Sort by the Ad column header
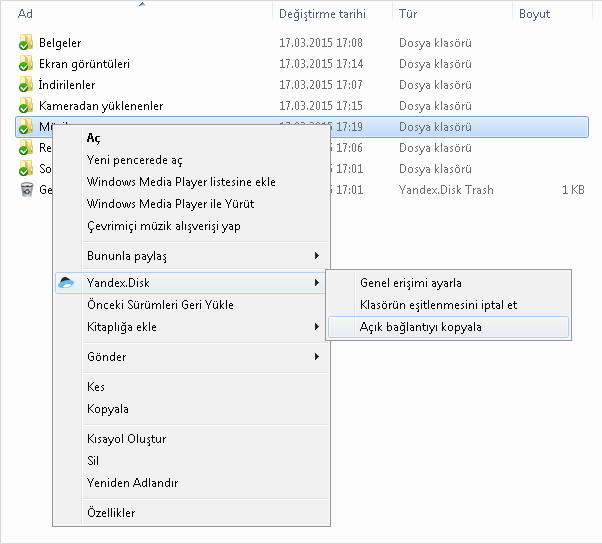 click(25, 14)
